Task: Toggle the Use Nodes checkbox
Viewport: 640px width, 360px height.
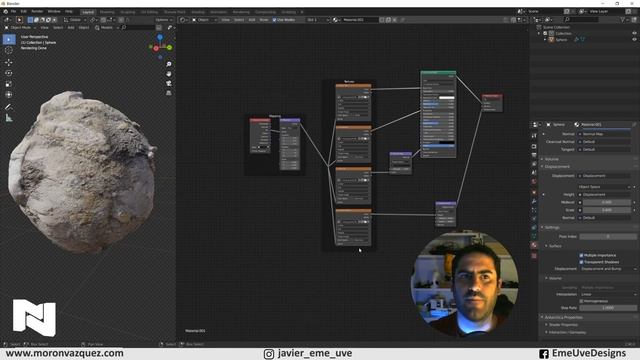Action: tap(275, 20)
